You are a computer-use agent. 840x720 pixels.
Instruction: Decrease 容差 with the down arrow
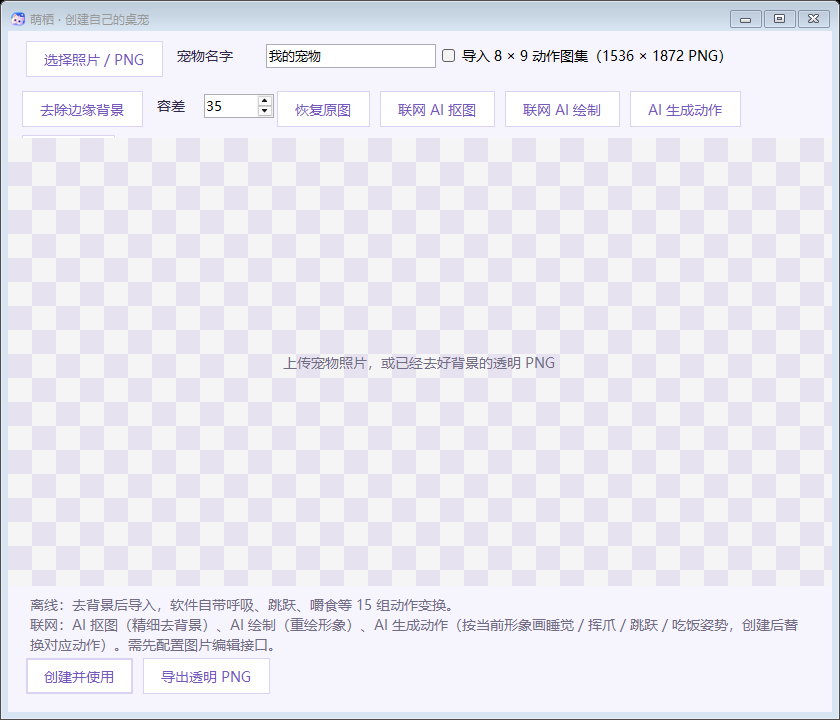265,111
